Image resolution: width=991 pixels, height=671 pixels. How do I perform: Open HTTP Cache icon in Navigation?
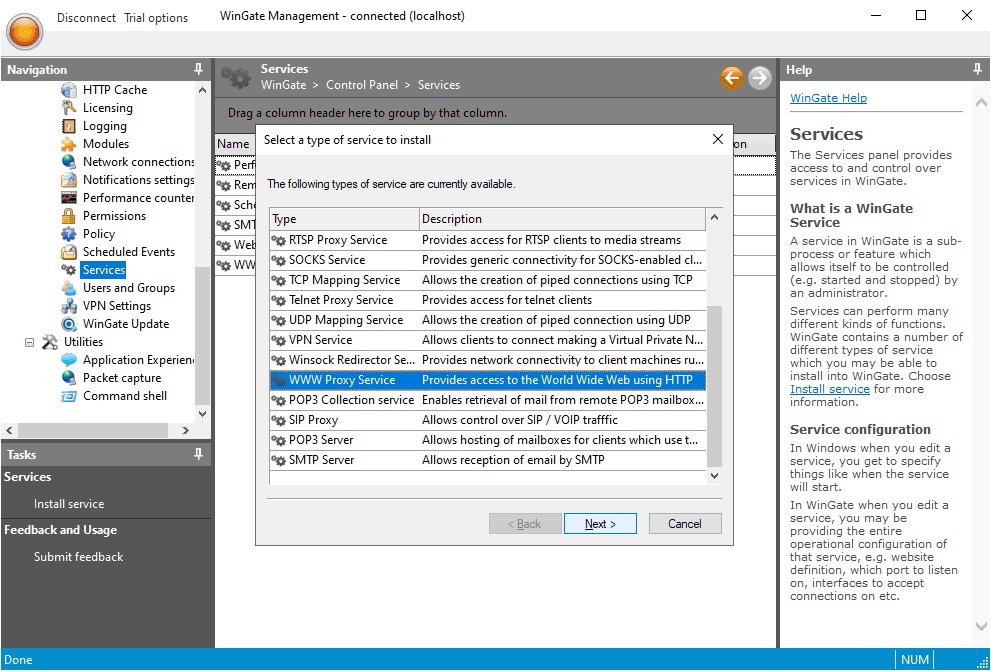[69, 90]
